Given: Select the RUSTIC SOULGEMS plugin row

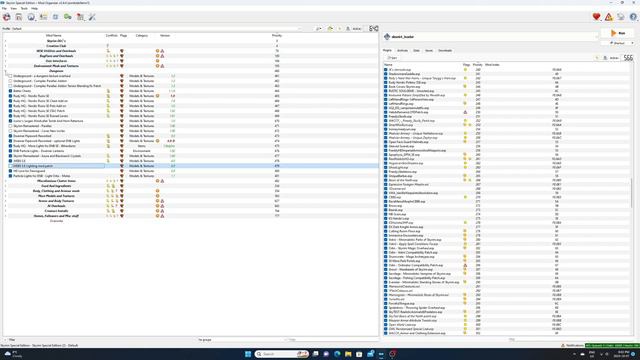Looking at the screenshot, I should point(506,91).
